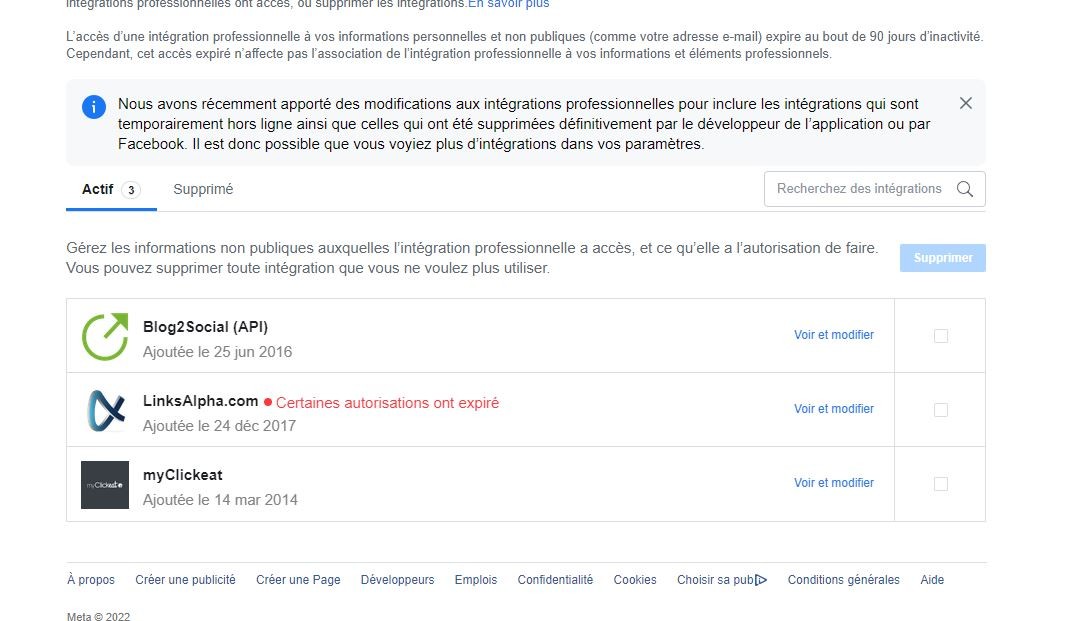Check the Blog2Social (API) checkbox
Screen dimensions: 1083x621
(940, 336)
